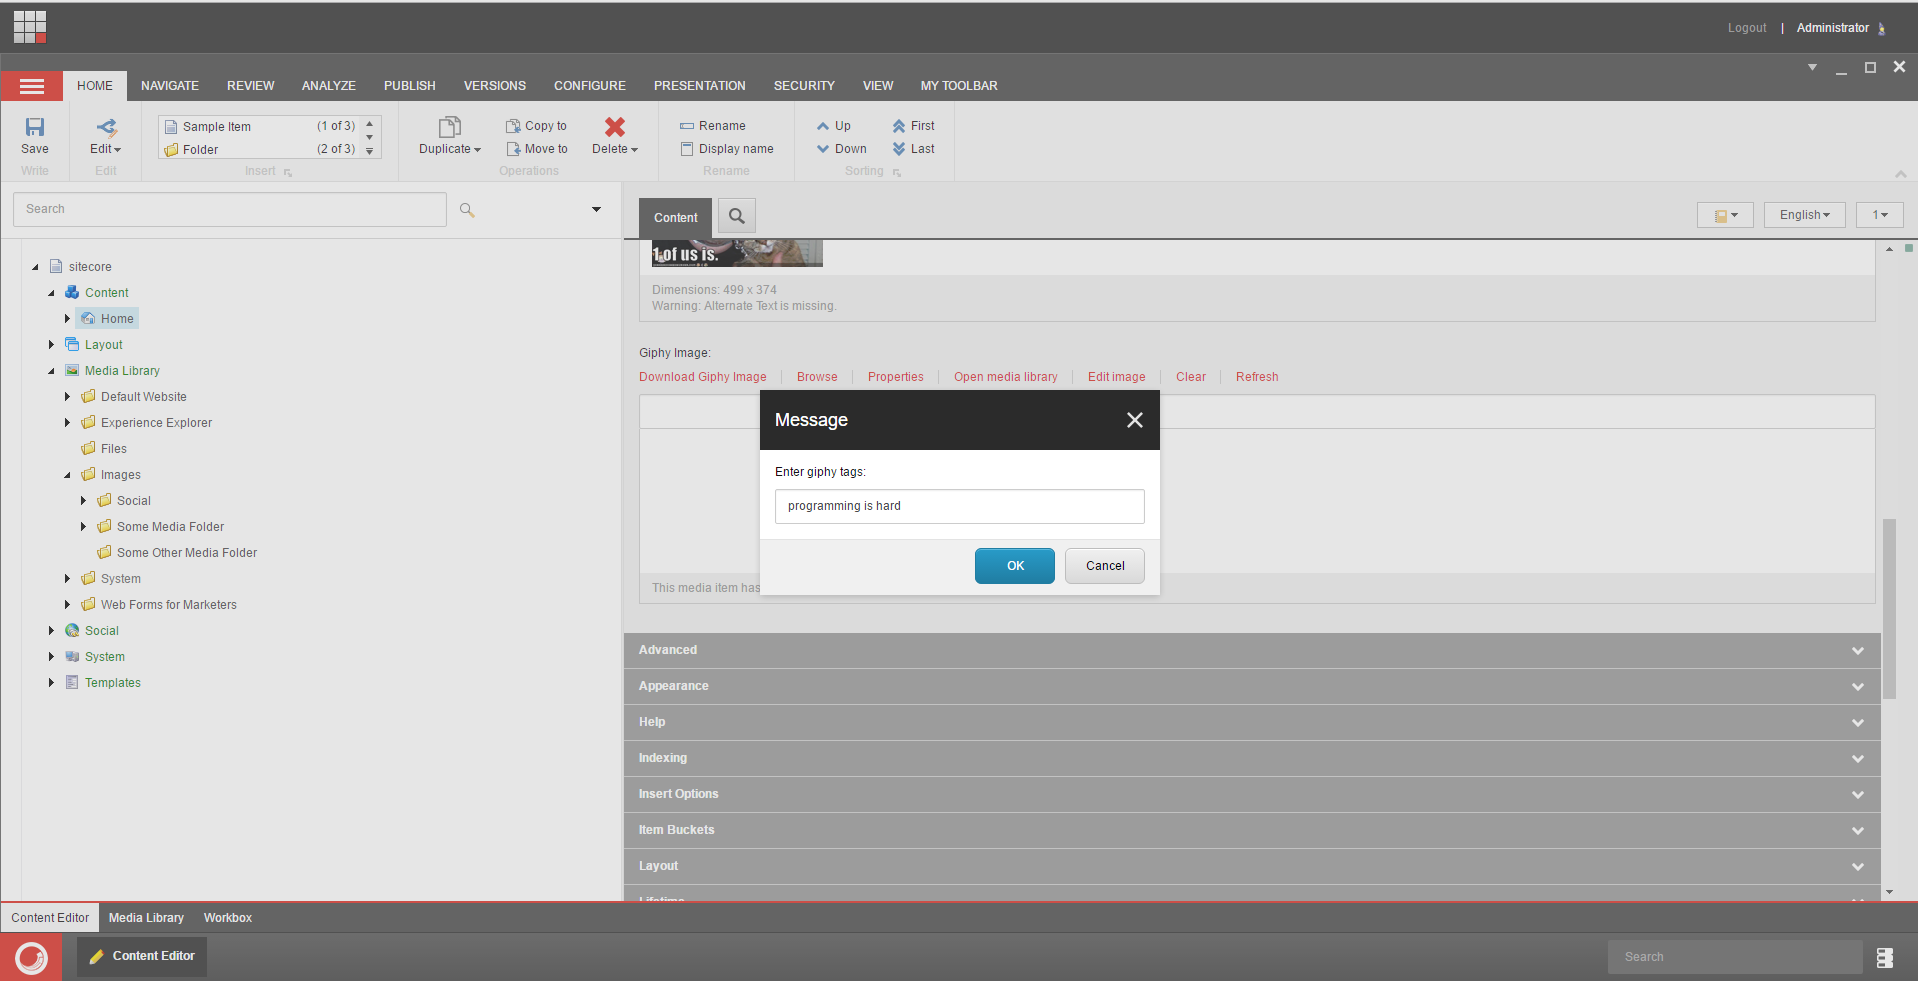Click the content area vertical scrollbar
1918x981 pixels.
coord(1888,608)
